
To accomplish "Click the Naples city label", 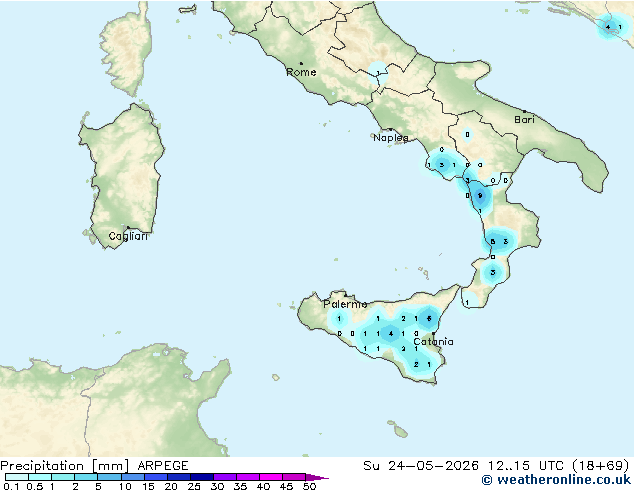I will click(391, 138).
